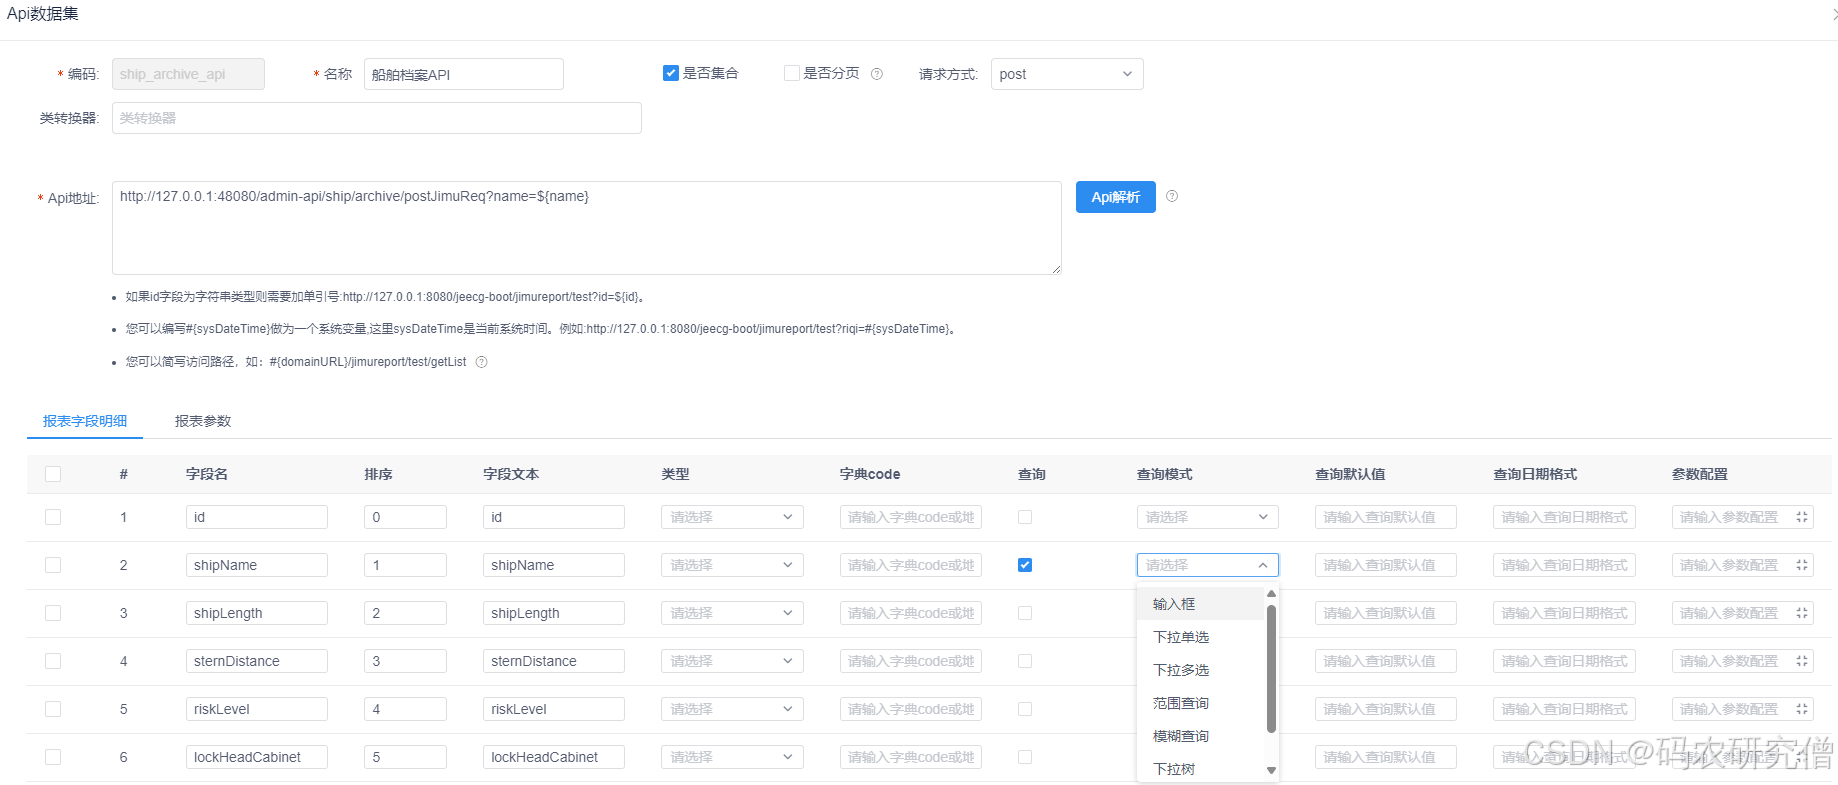
Task: Open parameter config expand icon for riskLevel row
Action: tap(1801, 709)
